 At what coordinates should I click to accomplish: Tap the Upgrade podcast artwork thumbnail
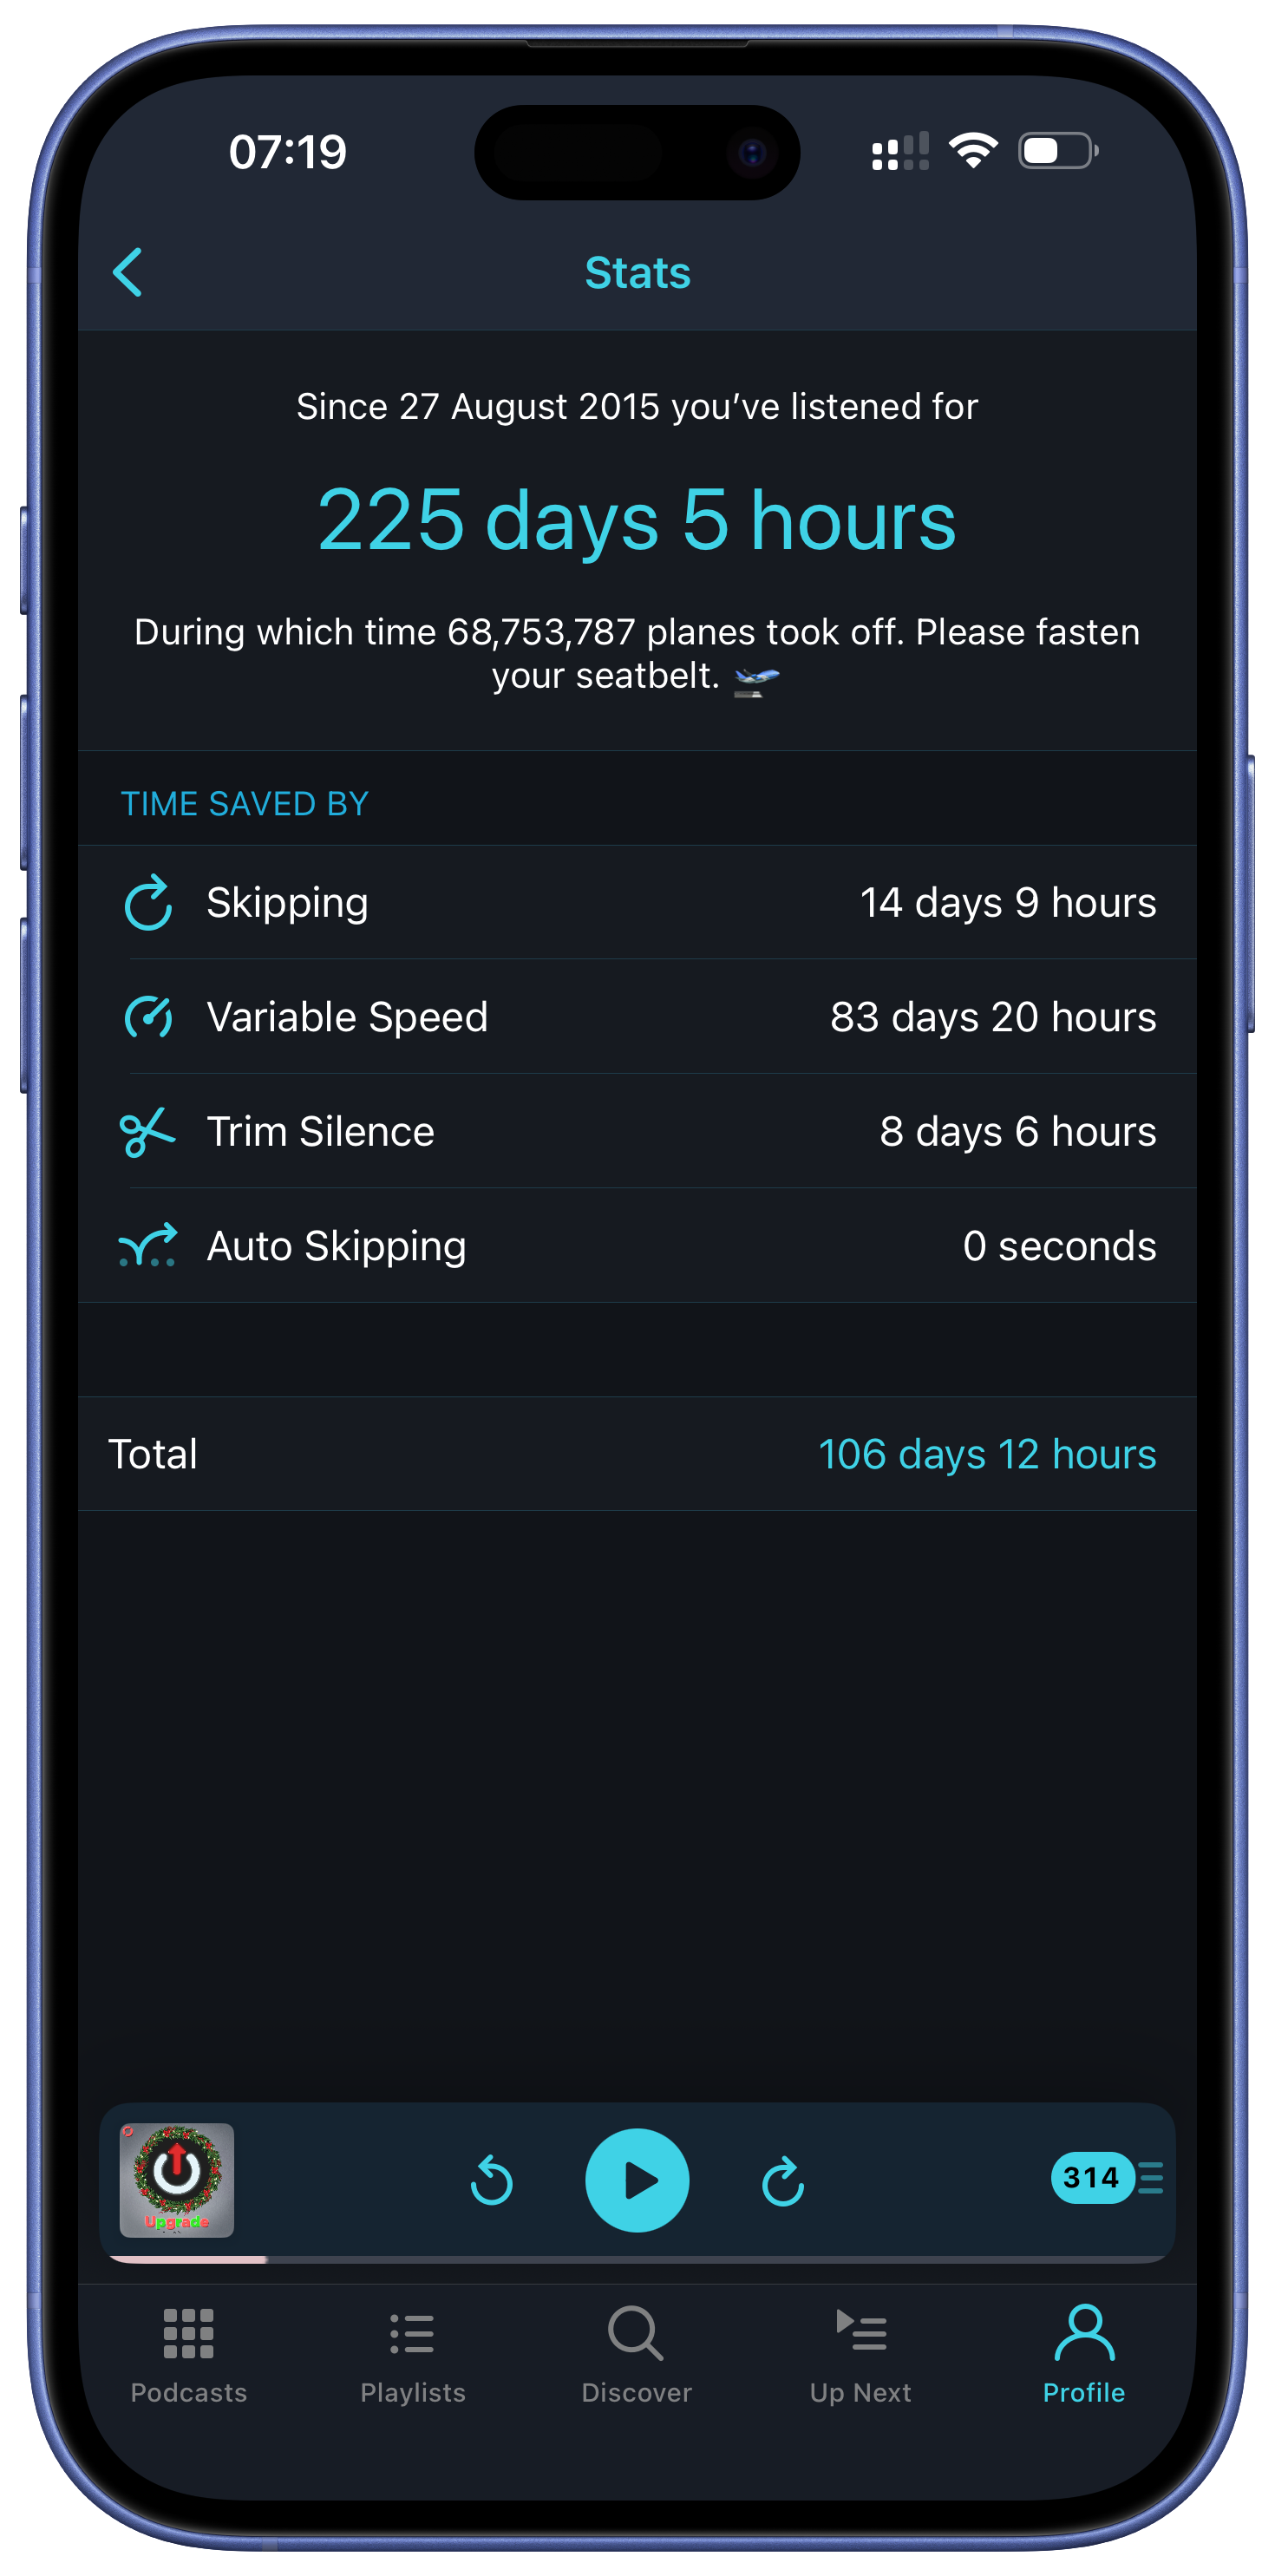(177, 2180)
